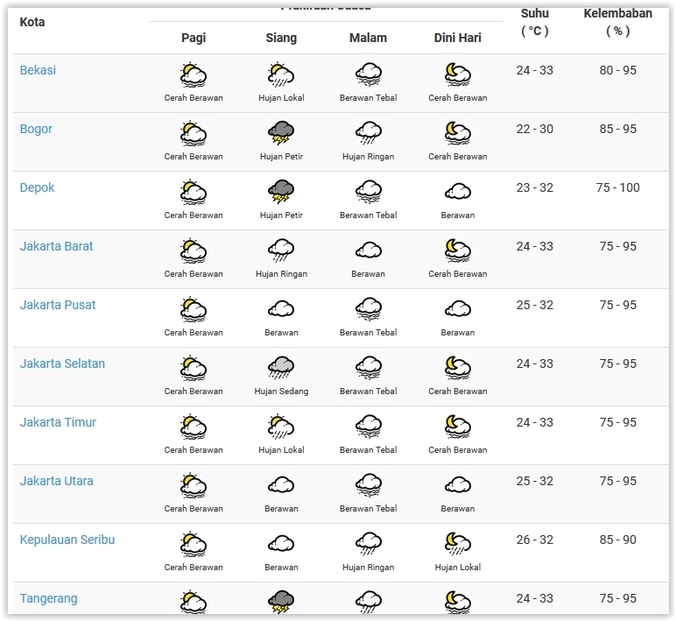Click Tangerang's Siang thunderstorm icon

tap(281, 601)
